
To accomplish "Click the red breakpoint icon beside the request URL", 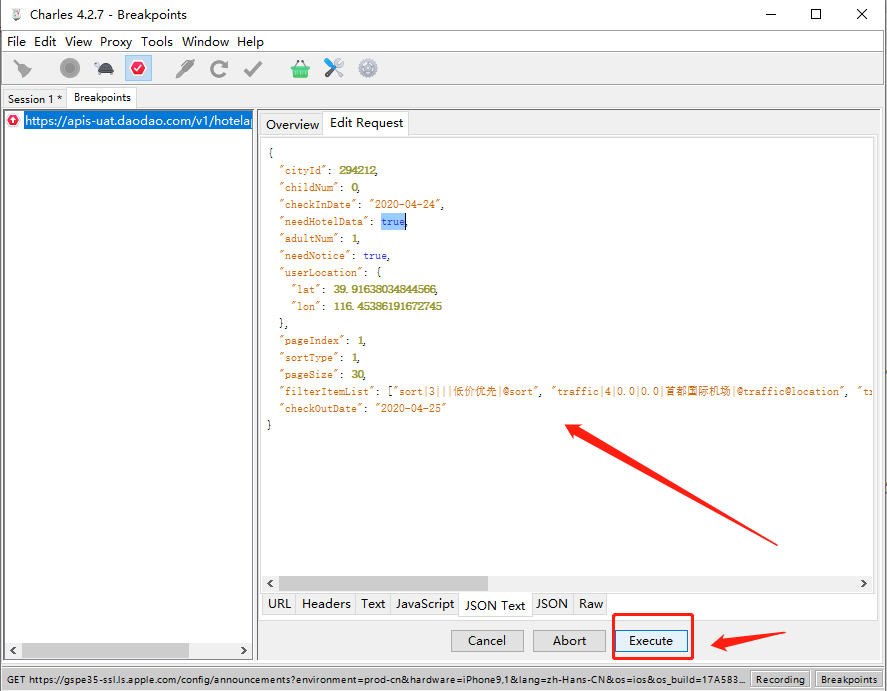I will point(14,120).
